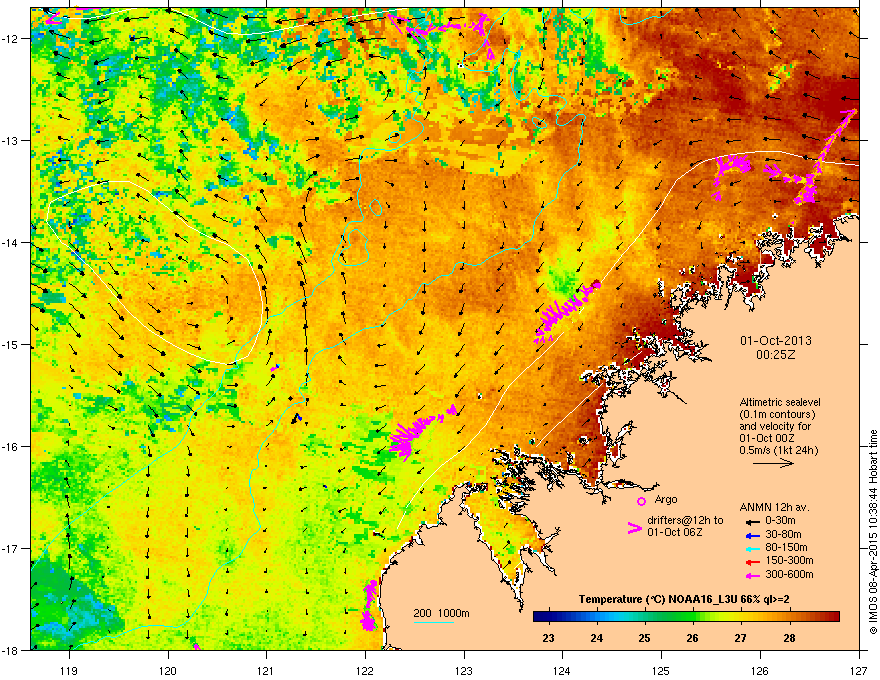The image size is (880, 680).
Task: Click the longitude axis label 121
Action: click(266, 670)
